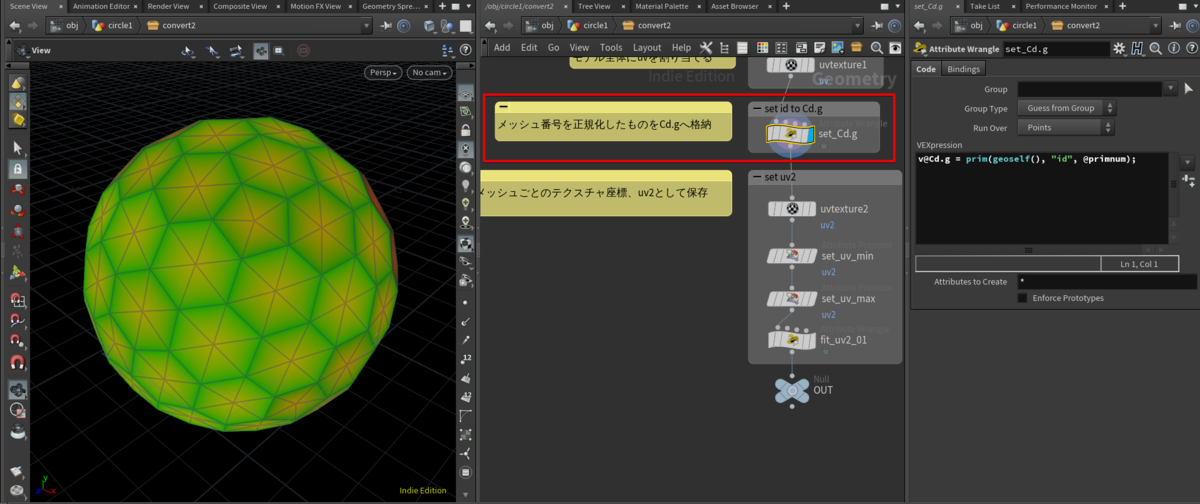Image resolution: width=1200 pixels, height=504 pixels.
Task: Toggle the display options lock in right viewport toolbar
Action: (466, 130)
